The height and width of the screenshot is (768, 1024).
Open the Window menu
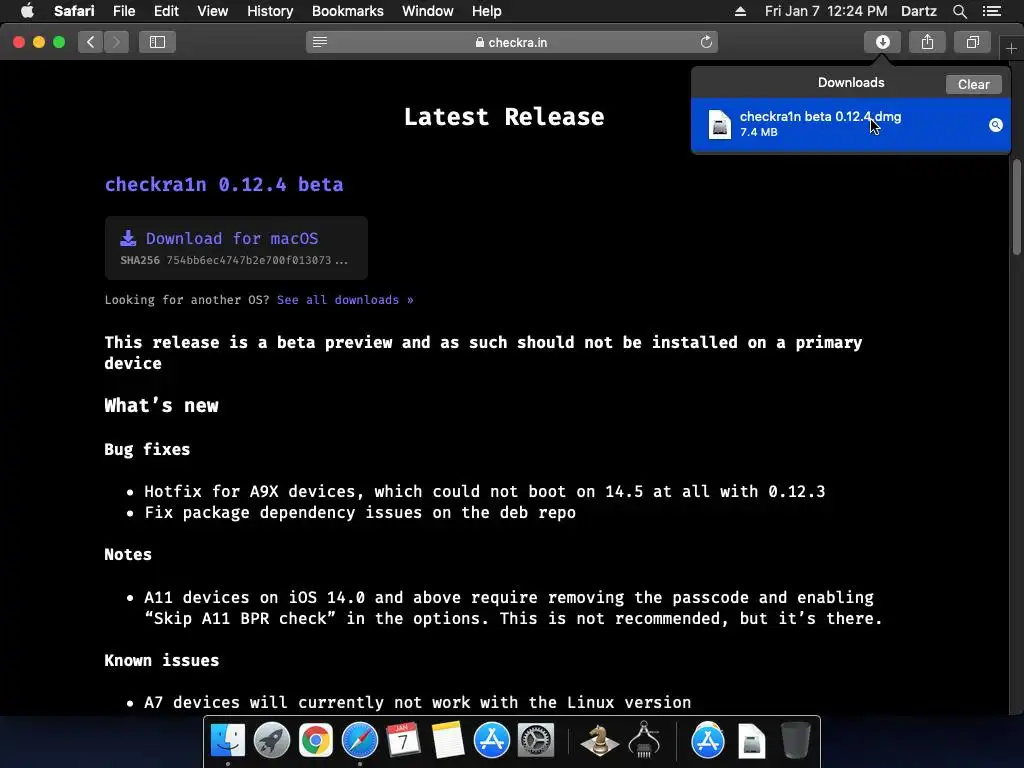[427, 11]
